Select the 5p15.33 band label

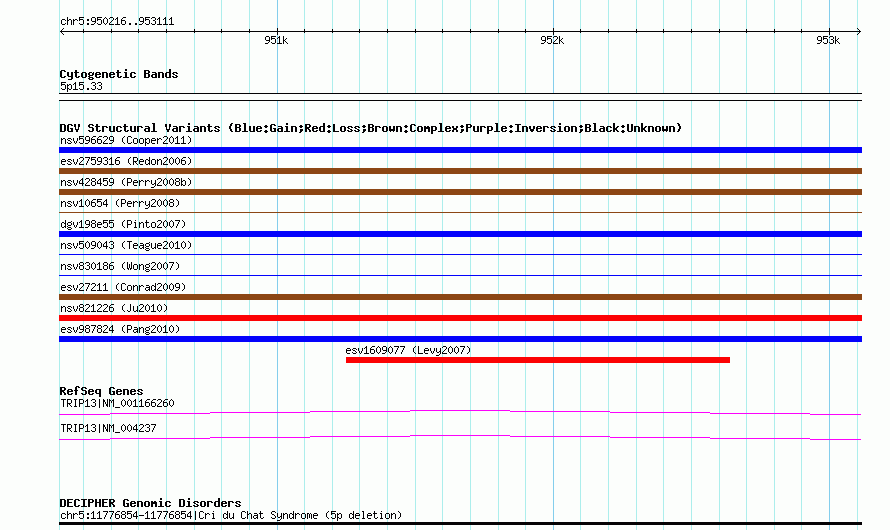(x=81, y=86)
